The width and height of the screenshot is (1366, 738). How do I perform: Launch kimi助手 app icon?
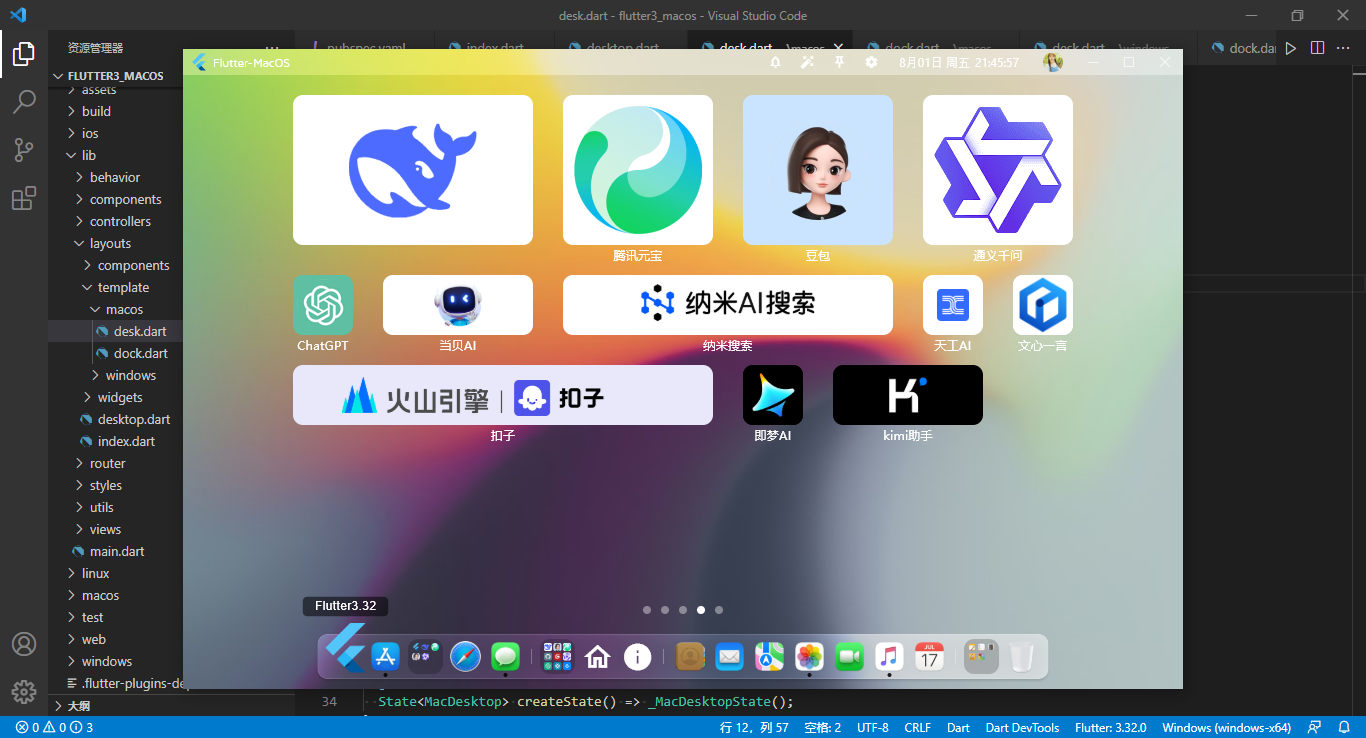tap(906, 394)
